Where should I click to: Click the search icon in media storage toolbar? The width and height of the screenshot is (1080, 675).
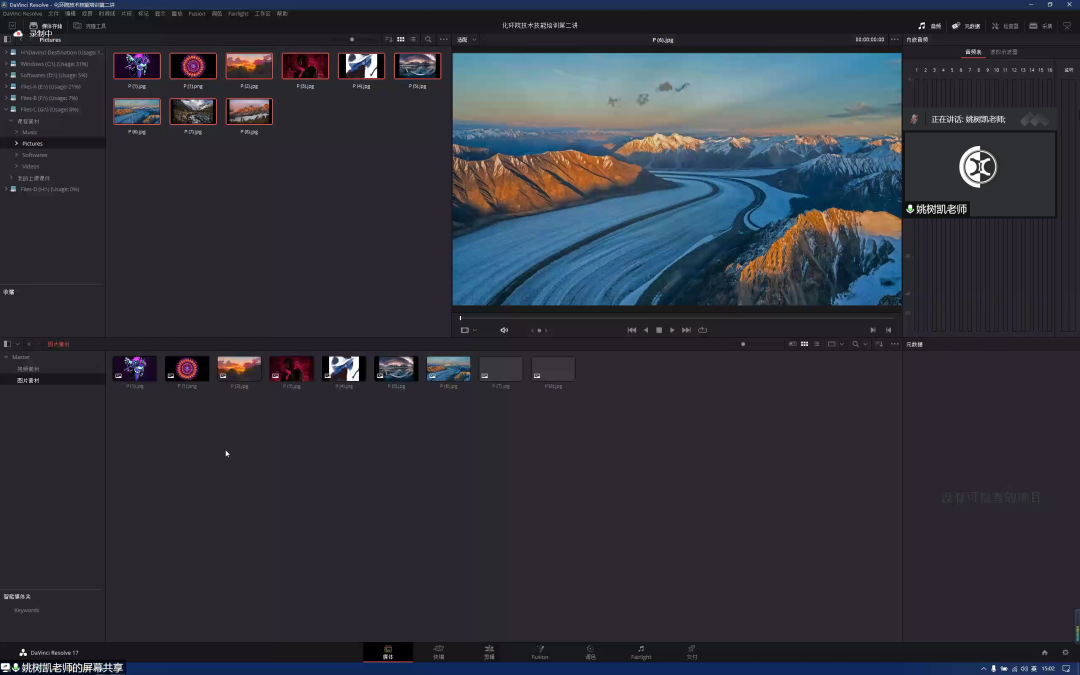click(x=428, y=39)
